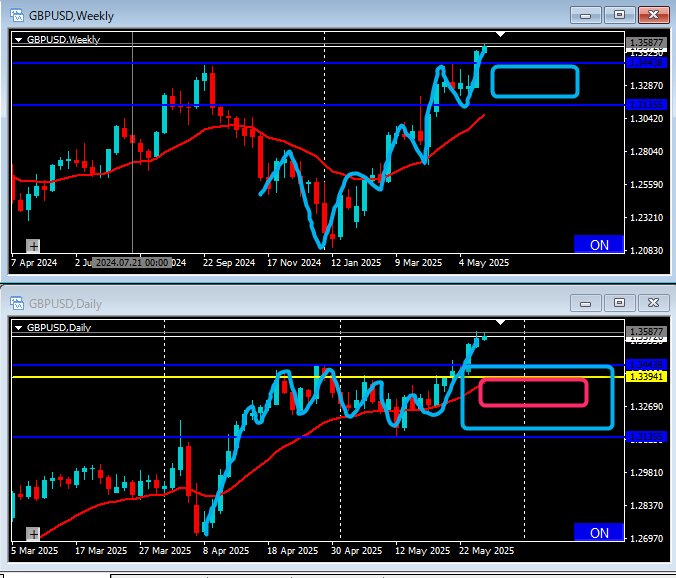Select the 1.34438 level label in Weekly chart
Image resolution: width=676 pixels, height=578 pixels.
[646, 63]
